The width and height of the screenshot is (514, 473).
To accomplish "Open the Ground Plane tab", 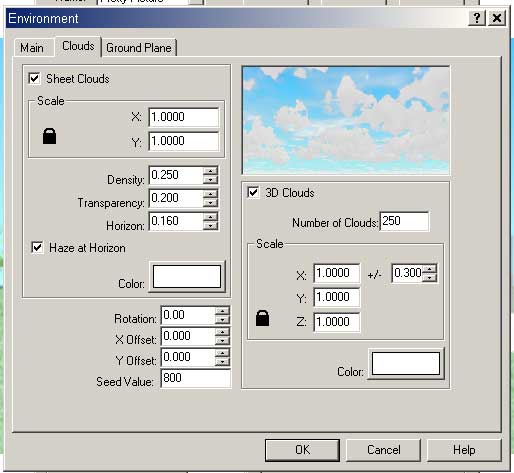I will 139,48.
